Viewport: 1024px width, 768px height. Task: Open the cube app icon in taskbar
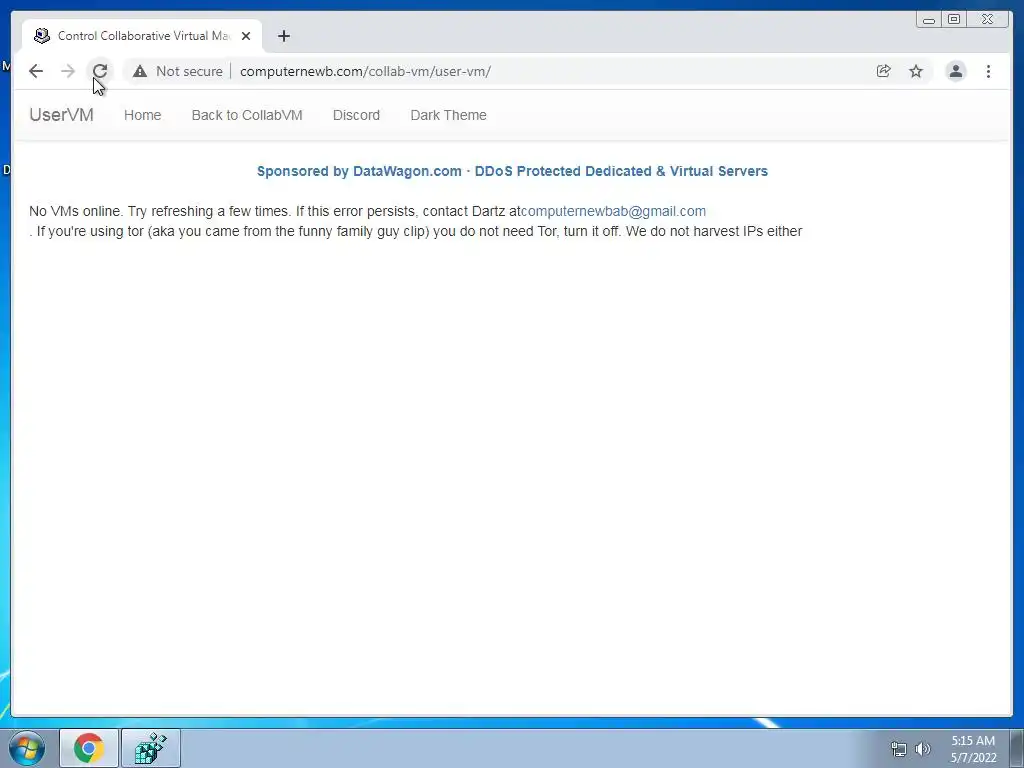151,748
